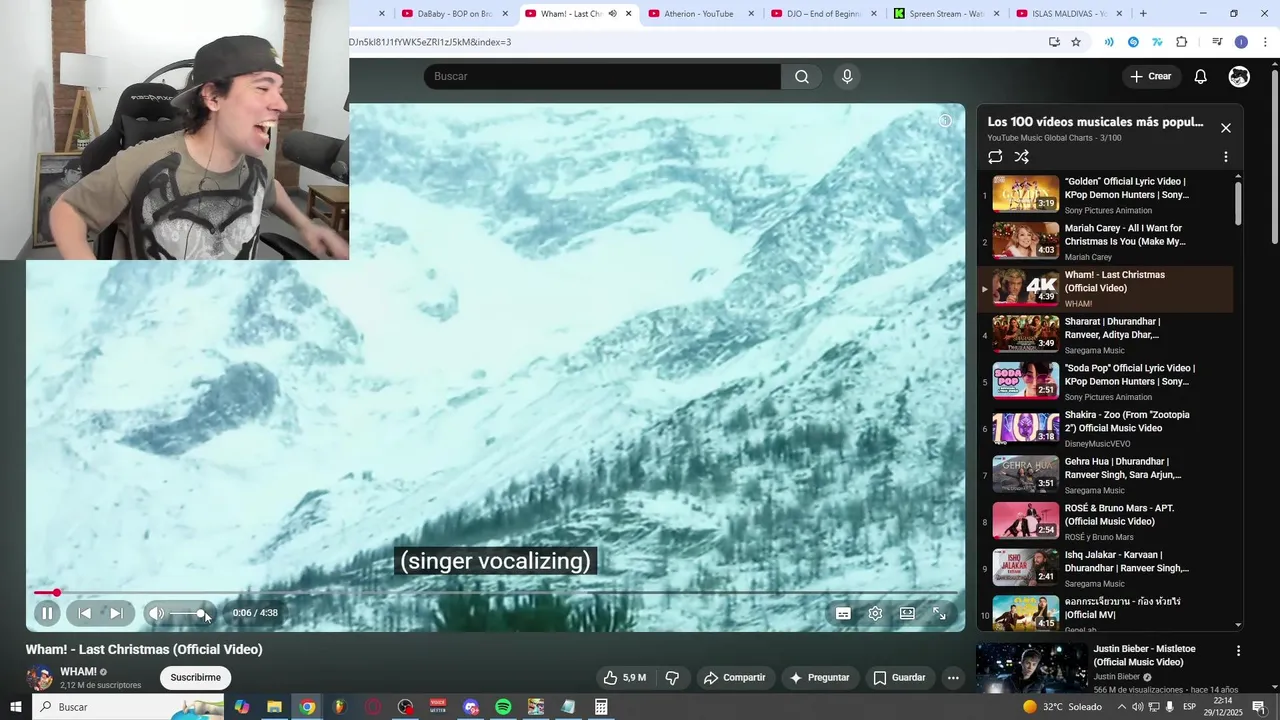
Task: Play Mariah Carey All I Want for Christmas
Action: (x=1105, y=242)
